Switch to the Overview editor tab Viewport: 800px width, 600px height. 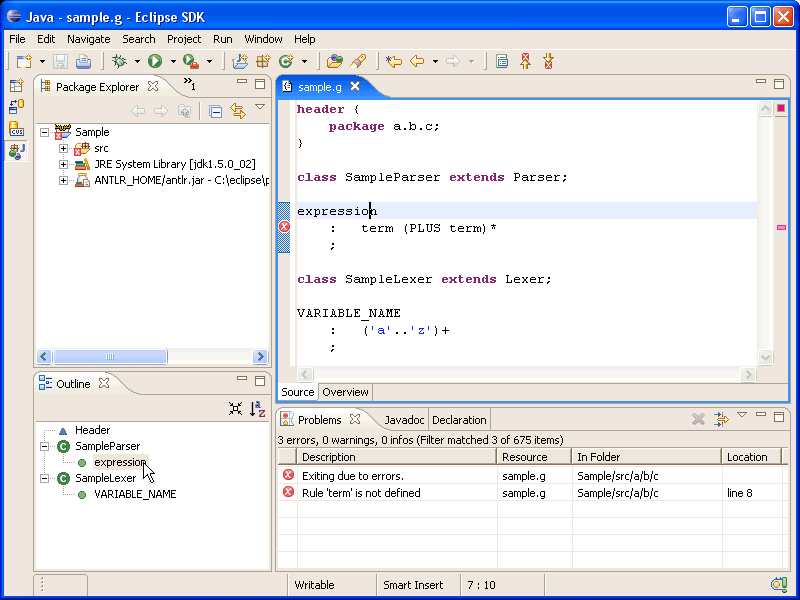tap(345, 392)
